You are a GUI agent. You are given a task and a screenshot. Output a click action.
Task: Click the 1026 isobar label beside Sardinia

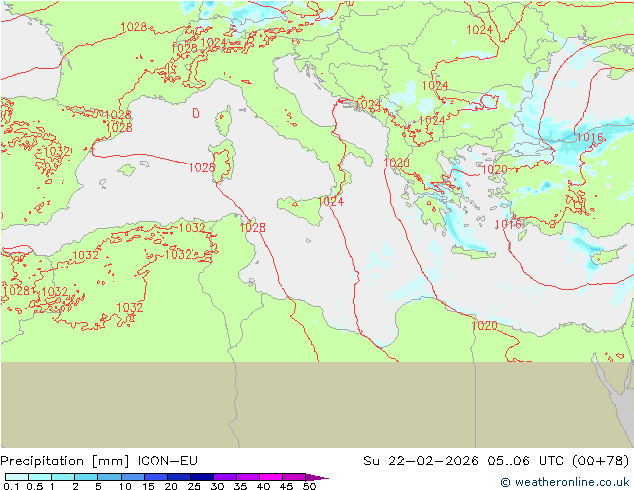click(x=202, y=167)
